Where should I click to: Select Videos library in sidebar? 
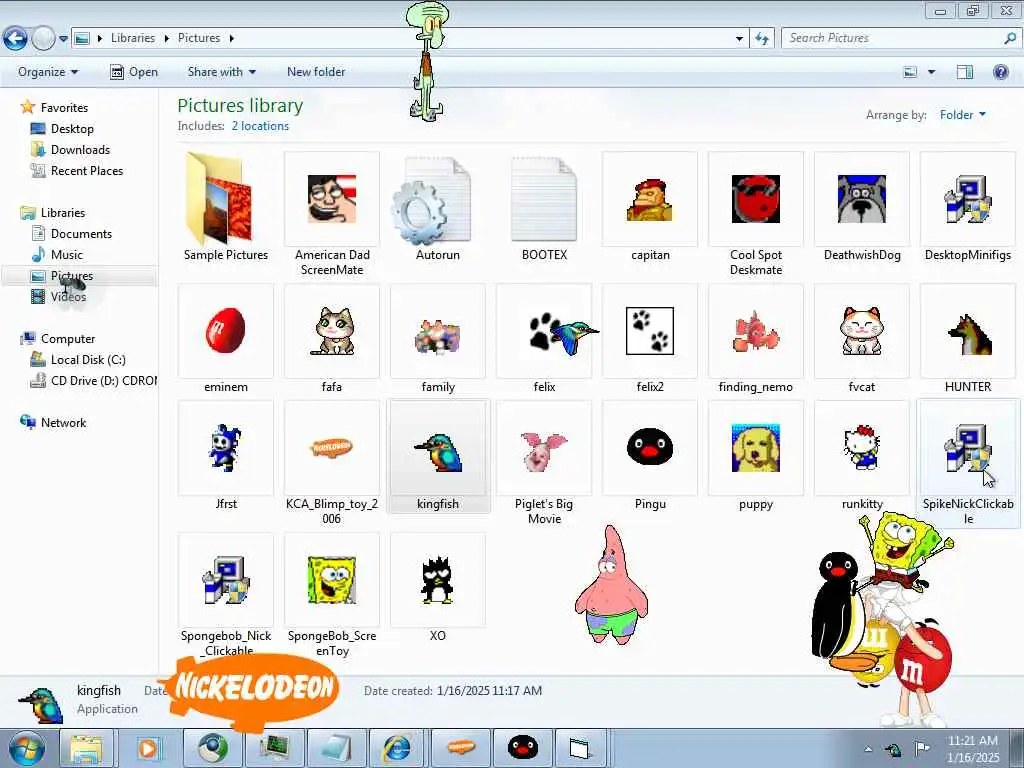68,296
